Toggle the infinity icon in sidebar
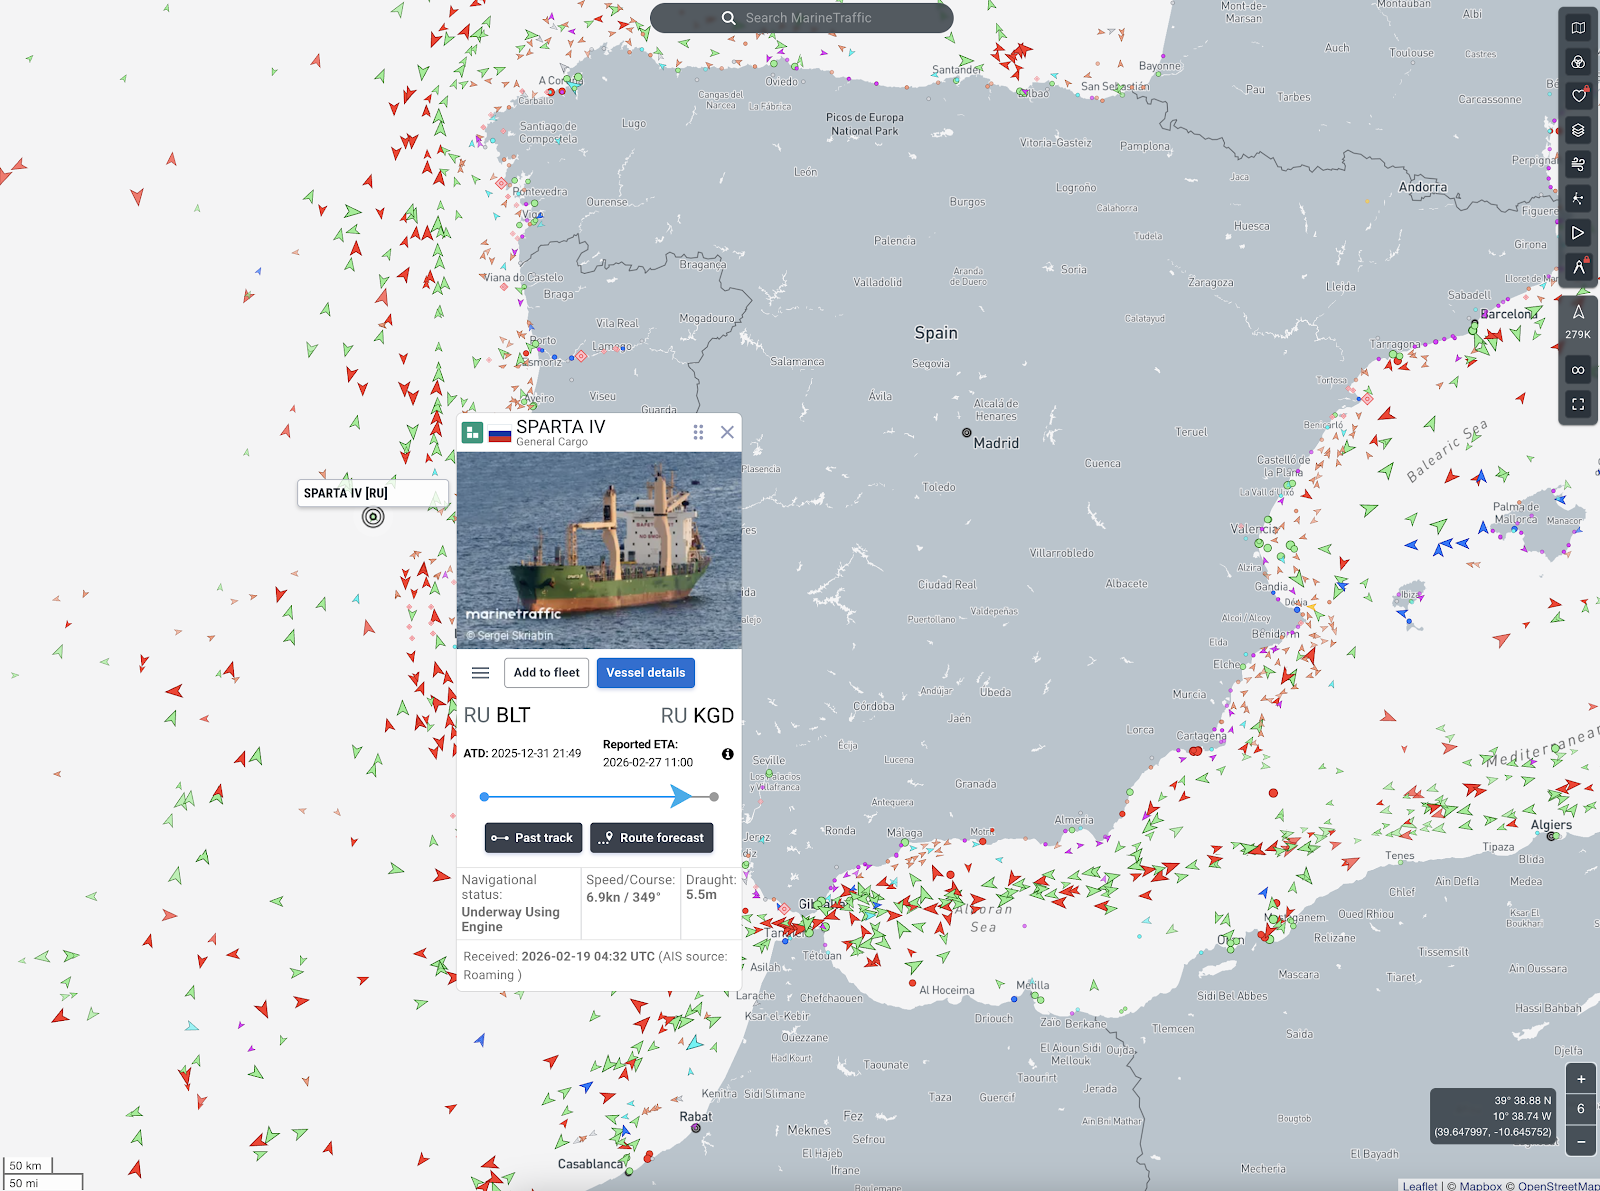Image resolution: width=1600 pixels, height=1191 pixels. pos(1578,370)
